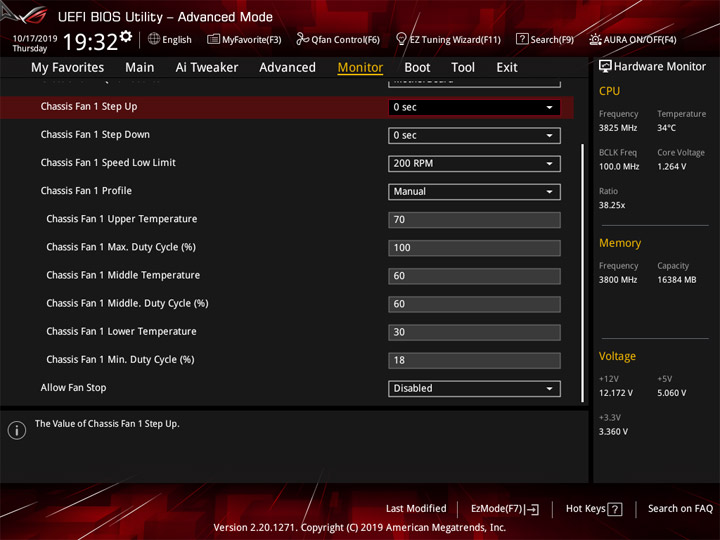
Task: Click Last Modified
Action: tap(416, 509)
